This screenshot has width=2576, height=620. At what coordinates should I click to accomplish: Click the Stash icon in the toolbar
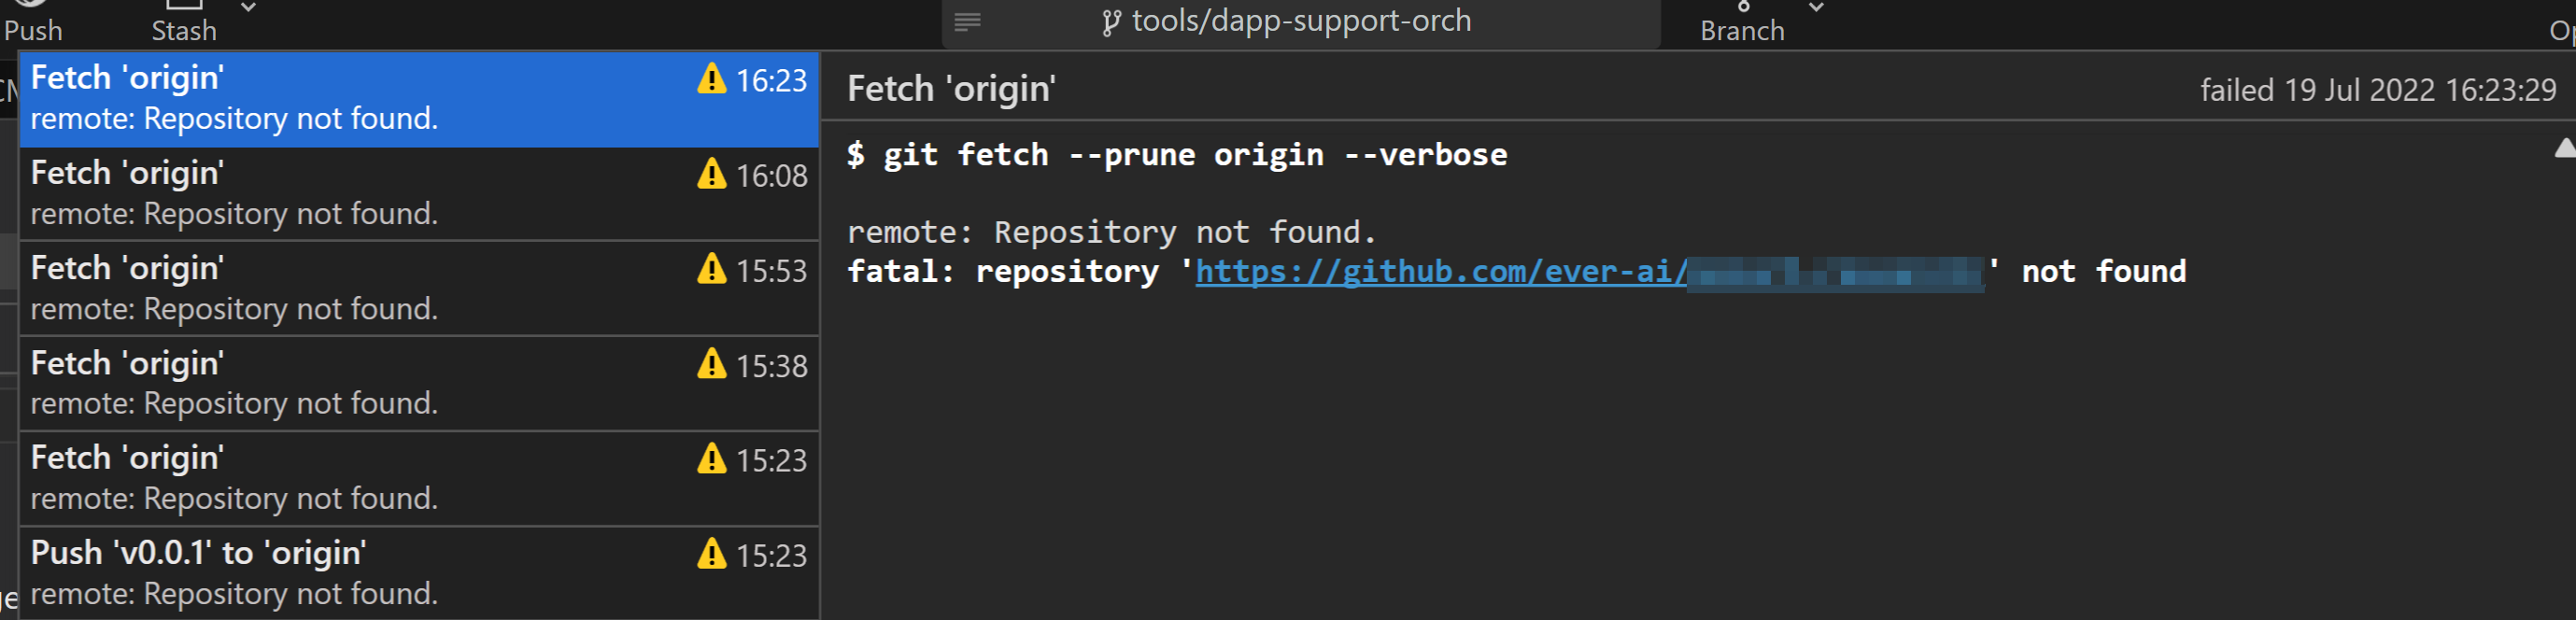click(185, 6)
